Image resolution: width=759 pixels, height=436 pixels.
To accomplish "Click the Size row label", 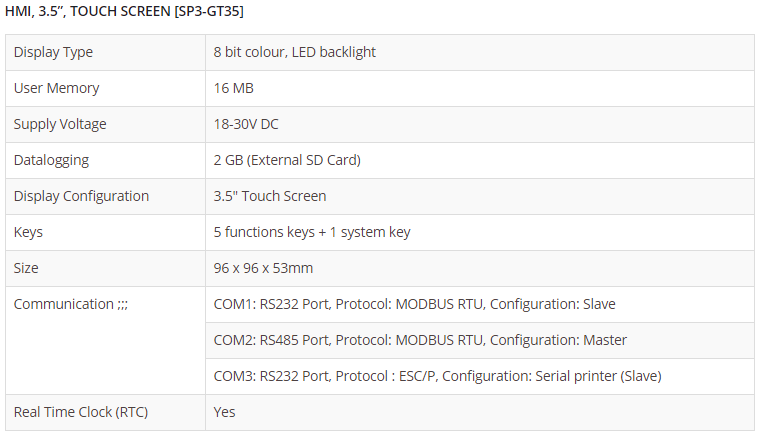I will [x=26, y=268].
